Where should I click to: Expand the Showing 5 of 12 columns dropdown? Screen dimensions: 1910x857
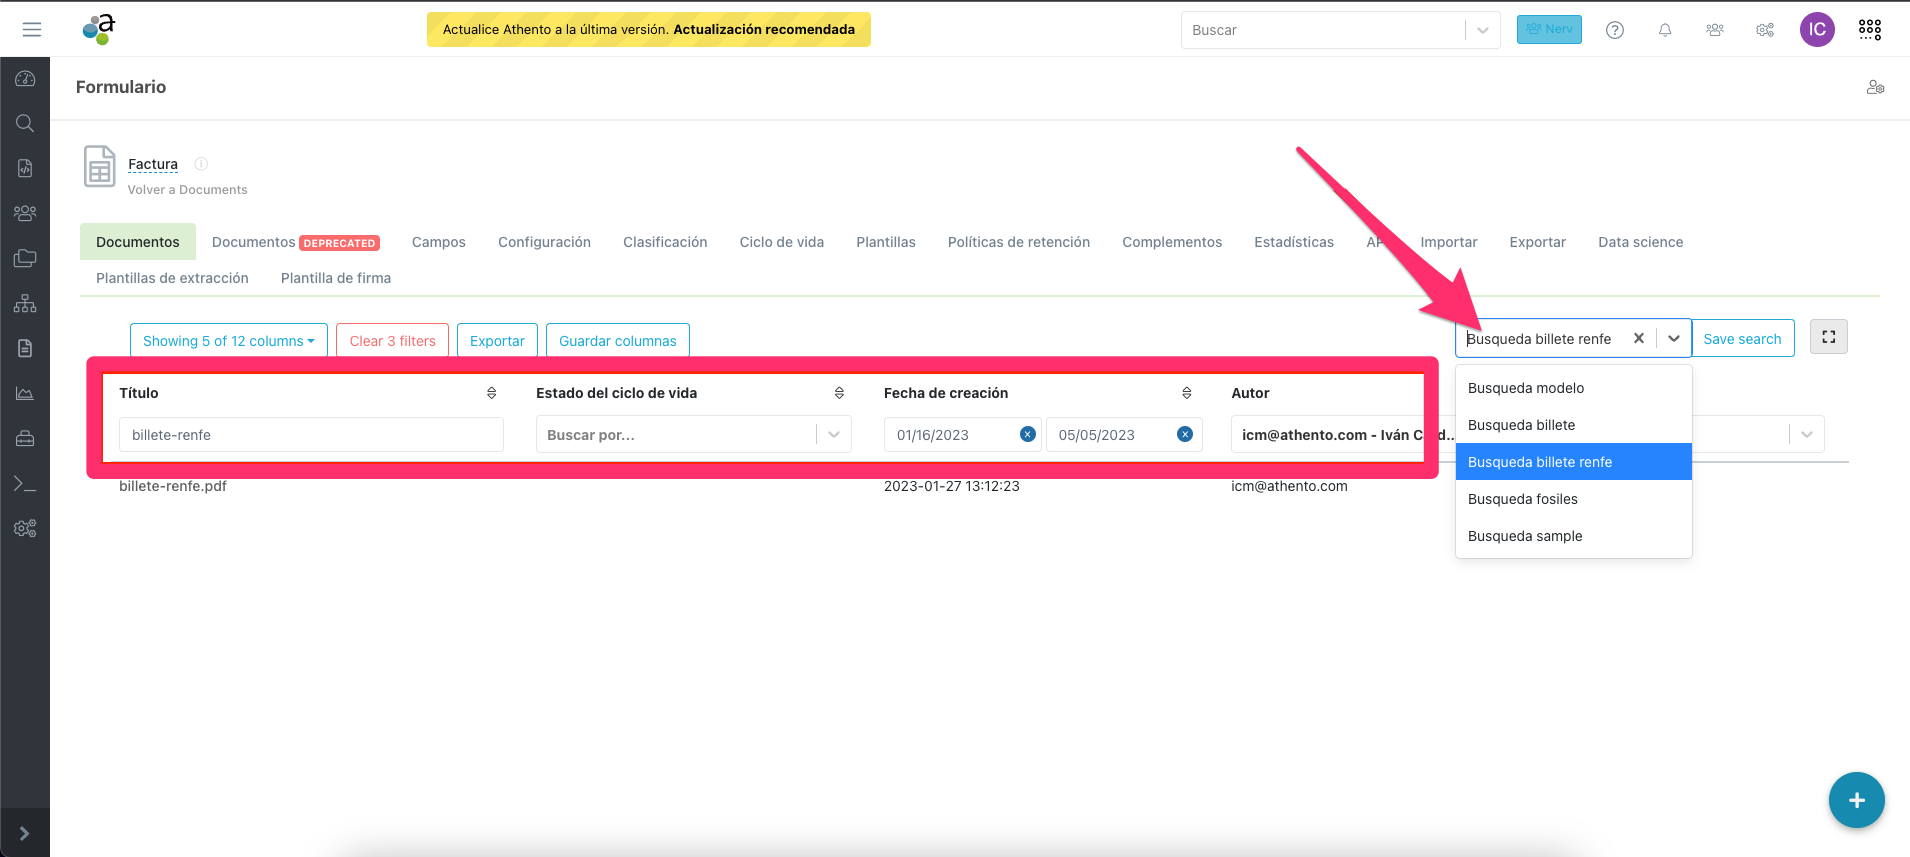[x=229, y=341]
